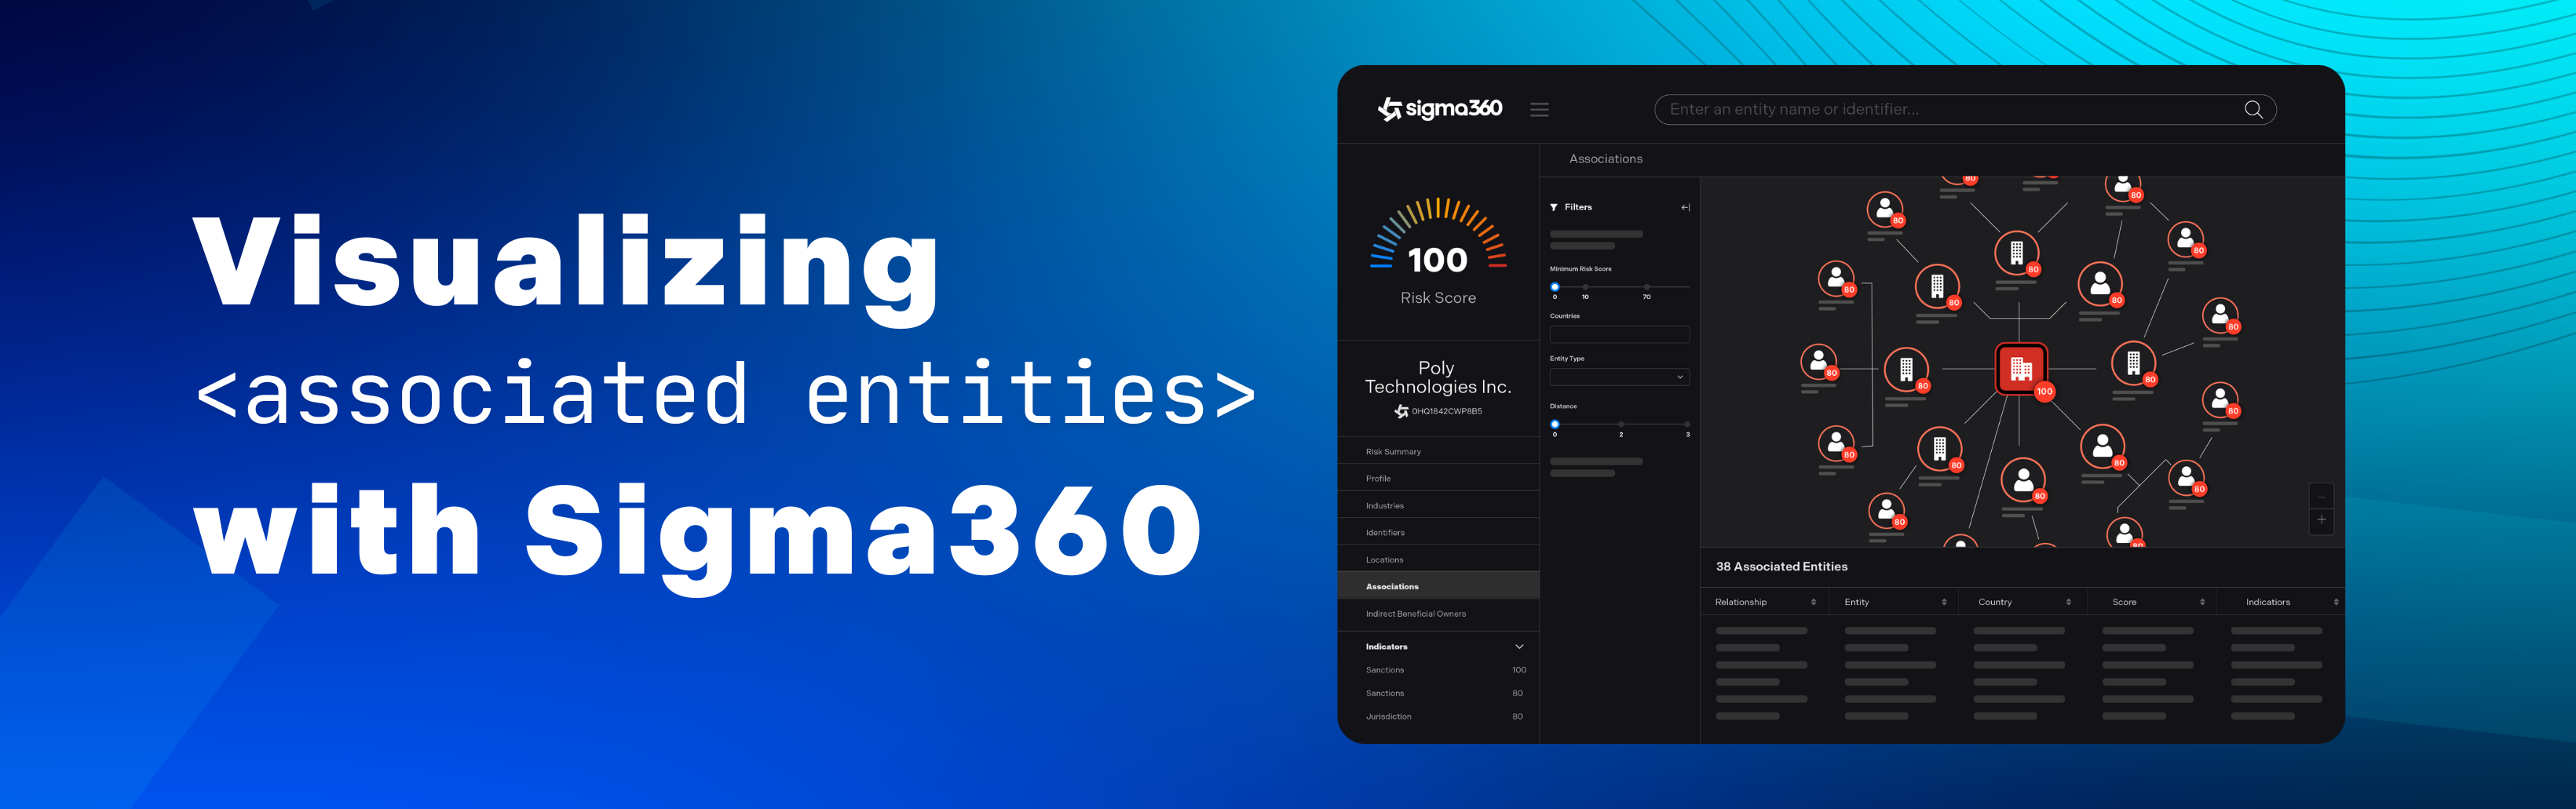Open the Risk Summary section

coord(1393,452)
